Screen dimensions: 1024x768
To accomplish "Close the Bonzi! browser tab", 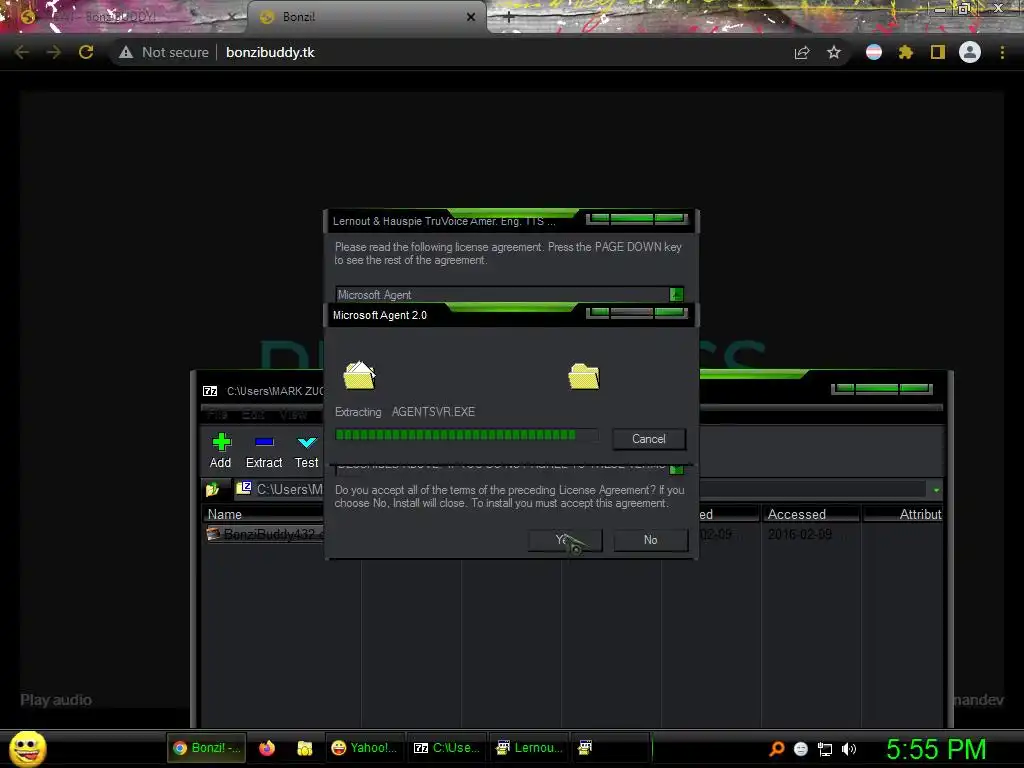I will (471, 17).
